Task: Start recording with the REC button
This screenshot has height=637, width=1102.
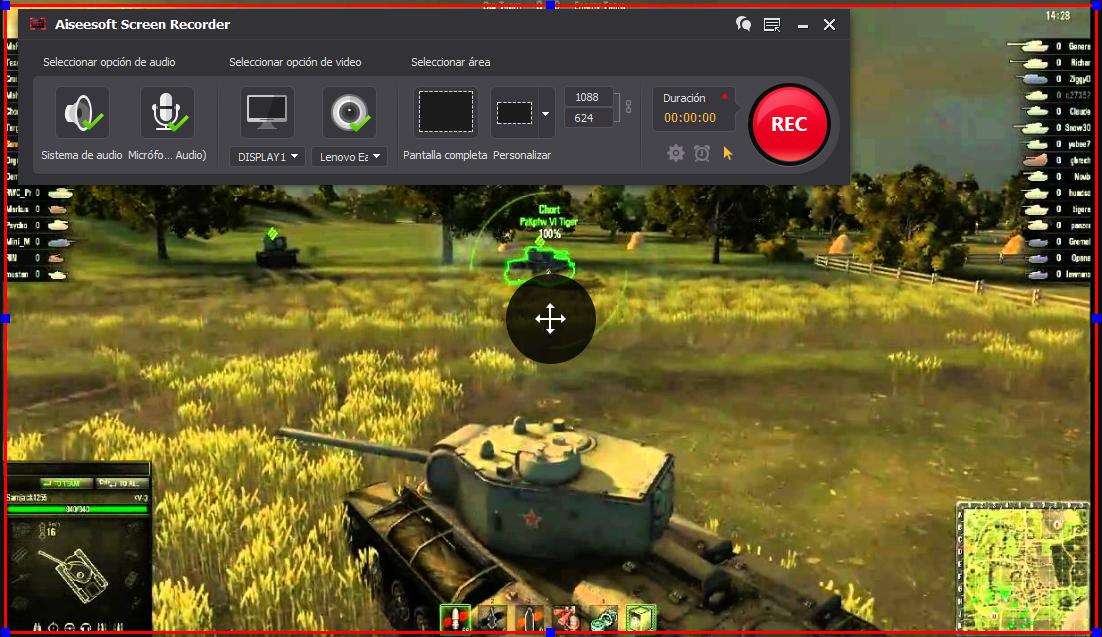Action: pyautogui.click(x=789, y=124)
